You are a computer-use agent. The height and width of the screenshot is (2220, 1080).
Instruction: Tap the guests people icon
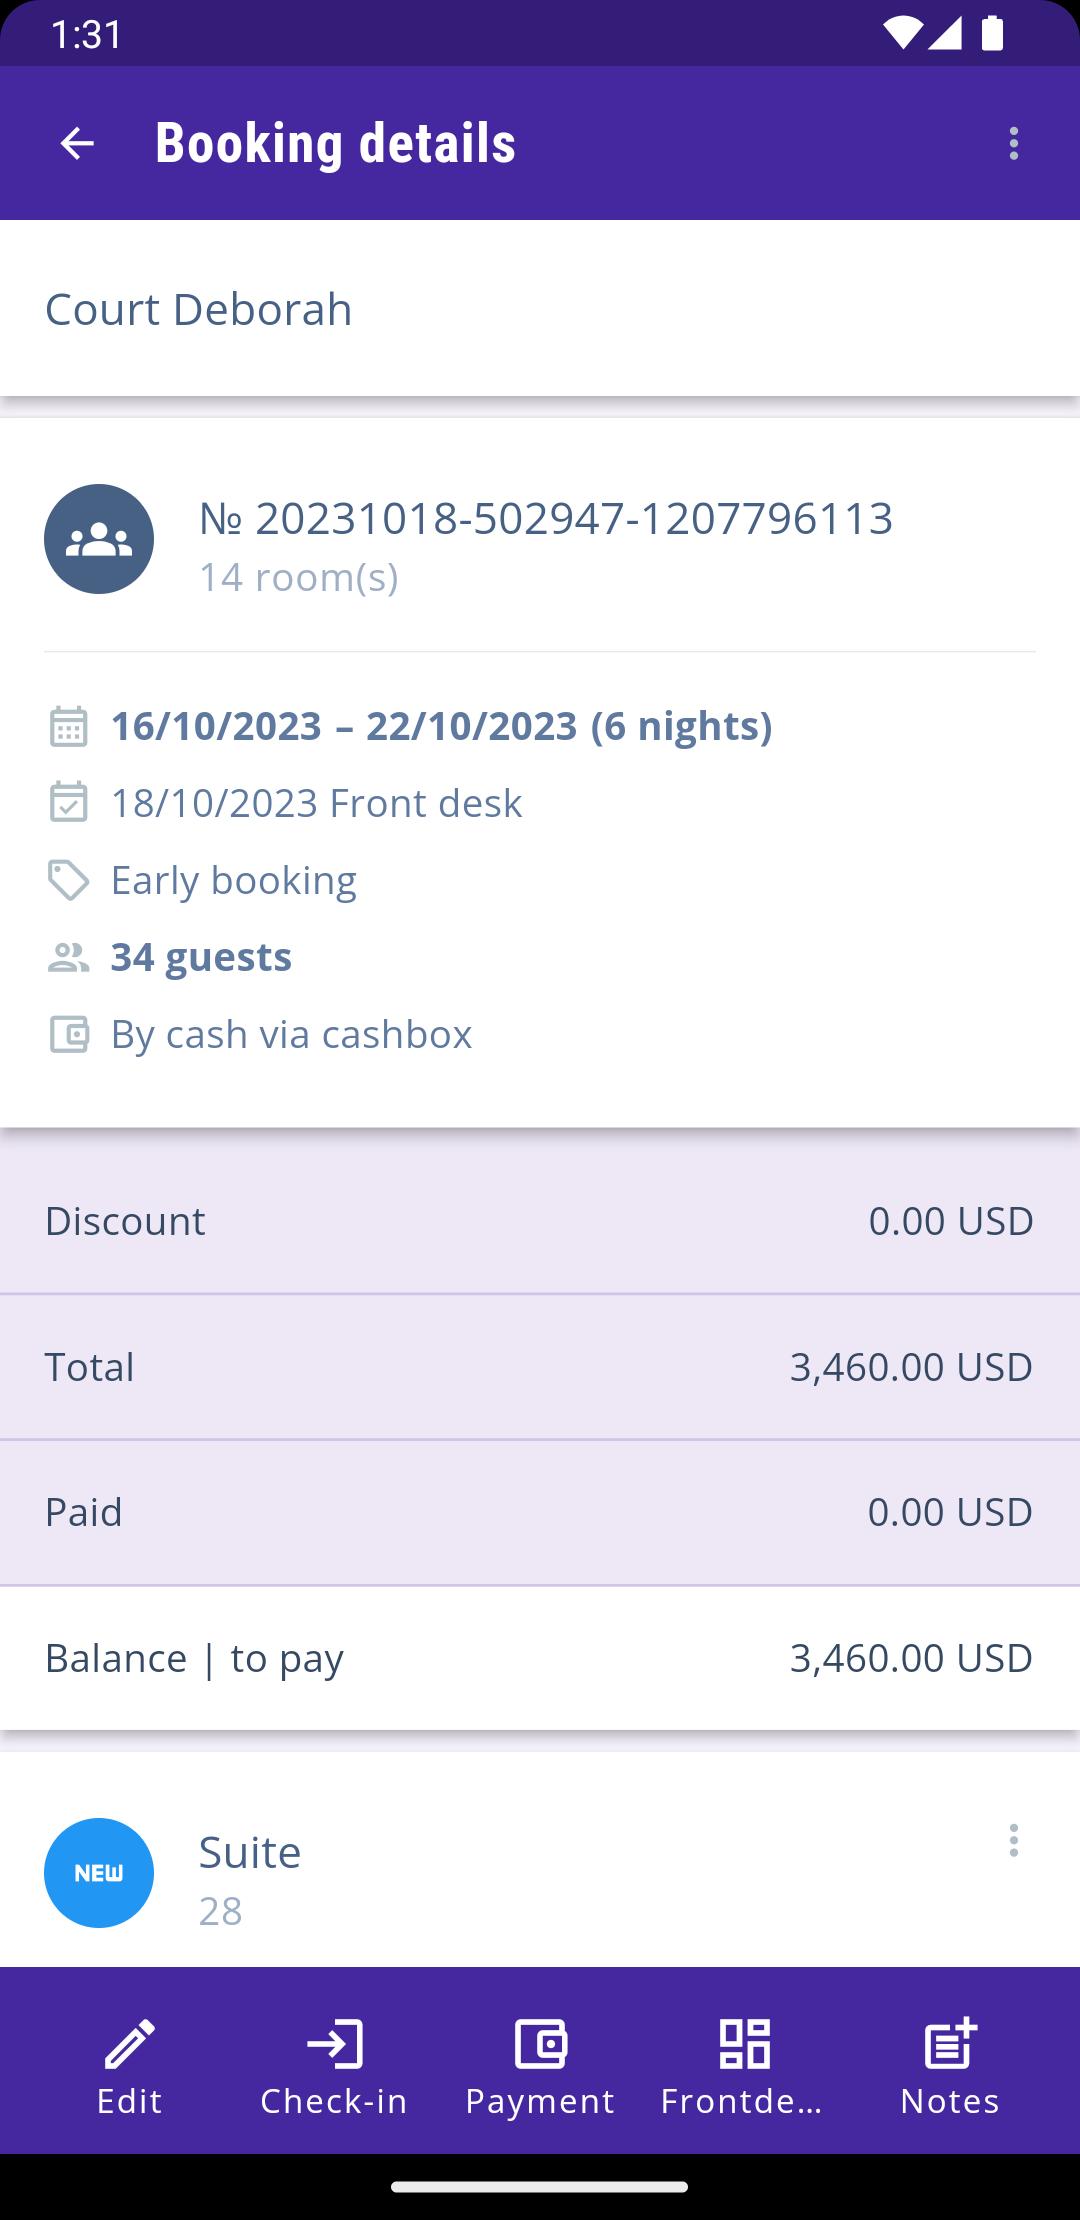[x=68, y=957]
